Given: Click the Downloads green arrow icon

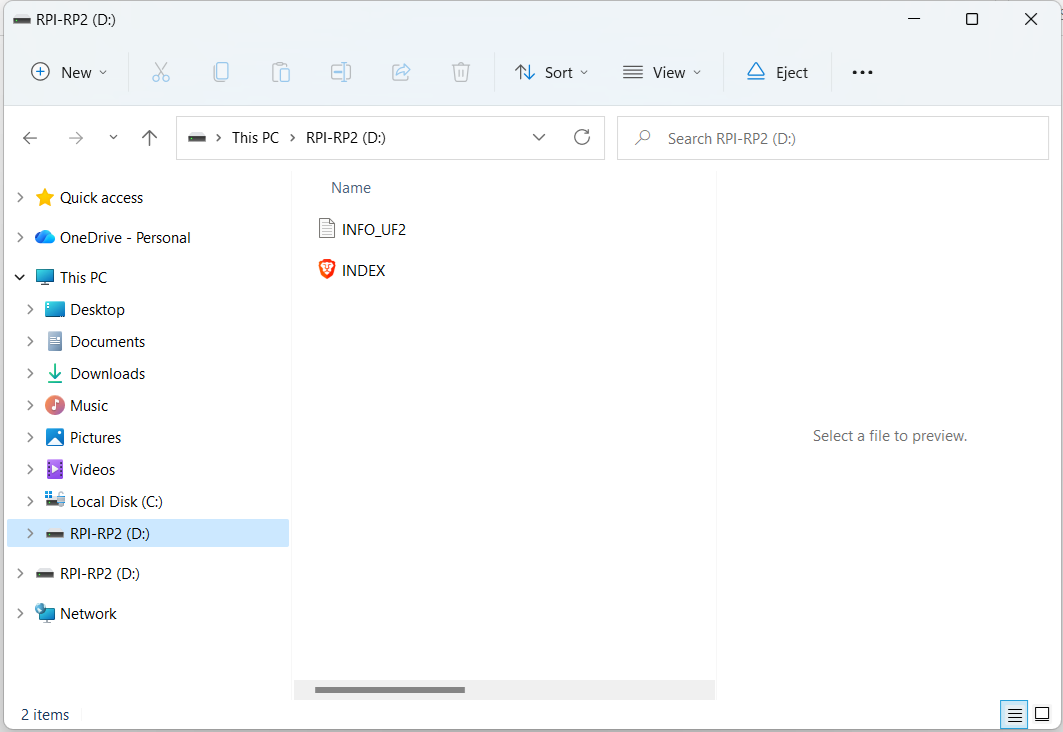Looking at the screenshot, I should tap(55, 373).
